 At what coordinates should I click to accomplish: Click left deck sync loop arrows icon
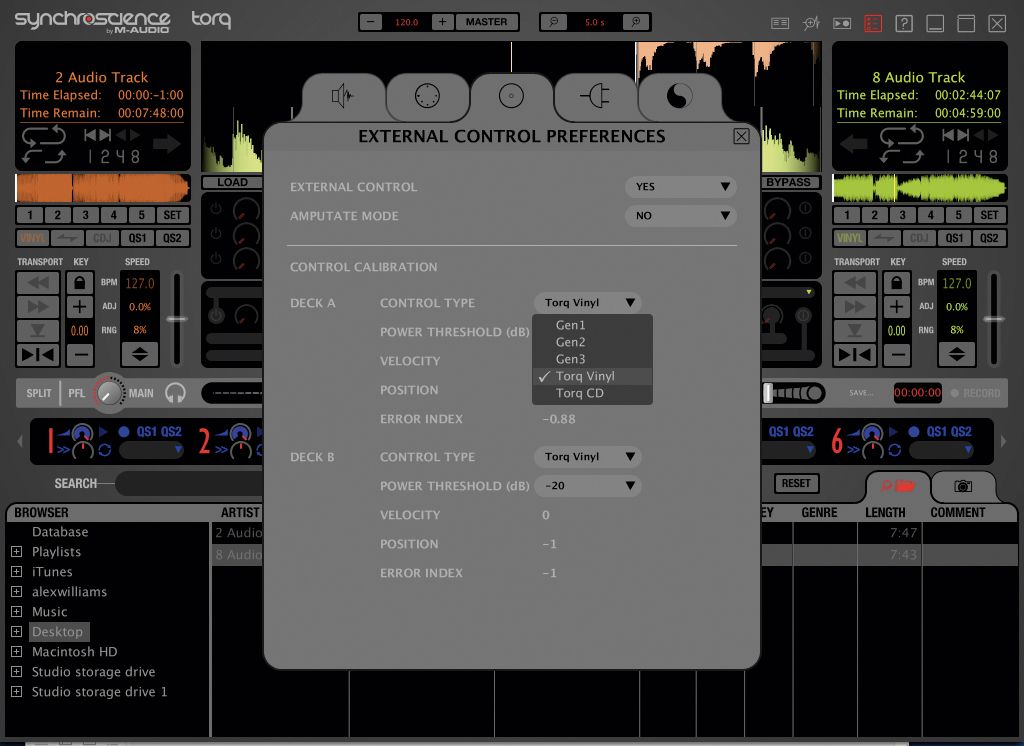pos(44,144)
